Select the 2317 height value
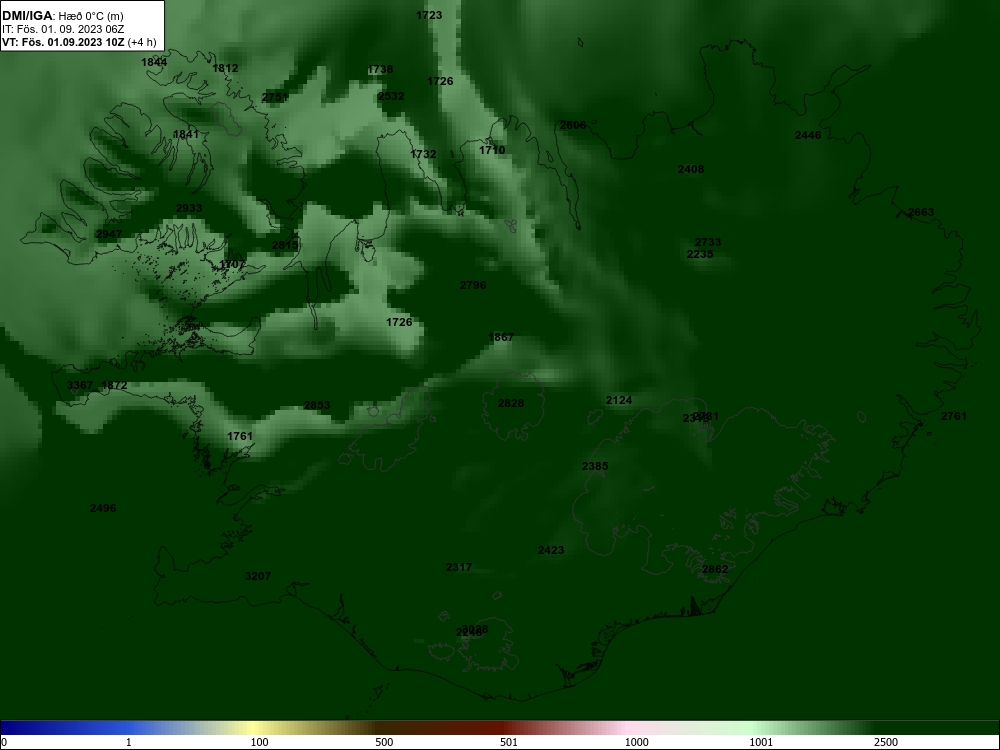The width and height of the screenshot is (1000, 750). click(x=459, y=567)
